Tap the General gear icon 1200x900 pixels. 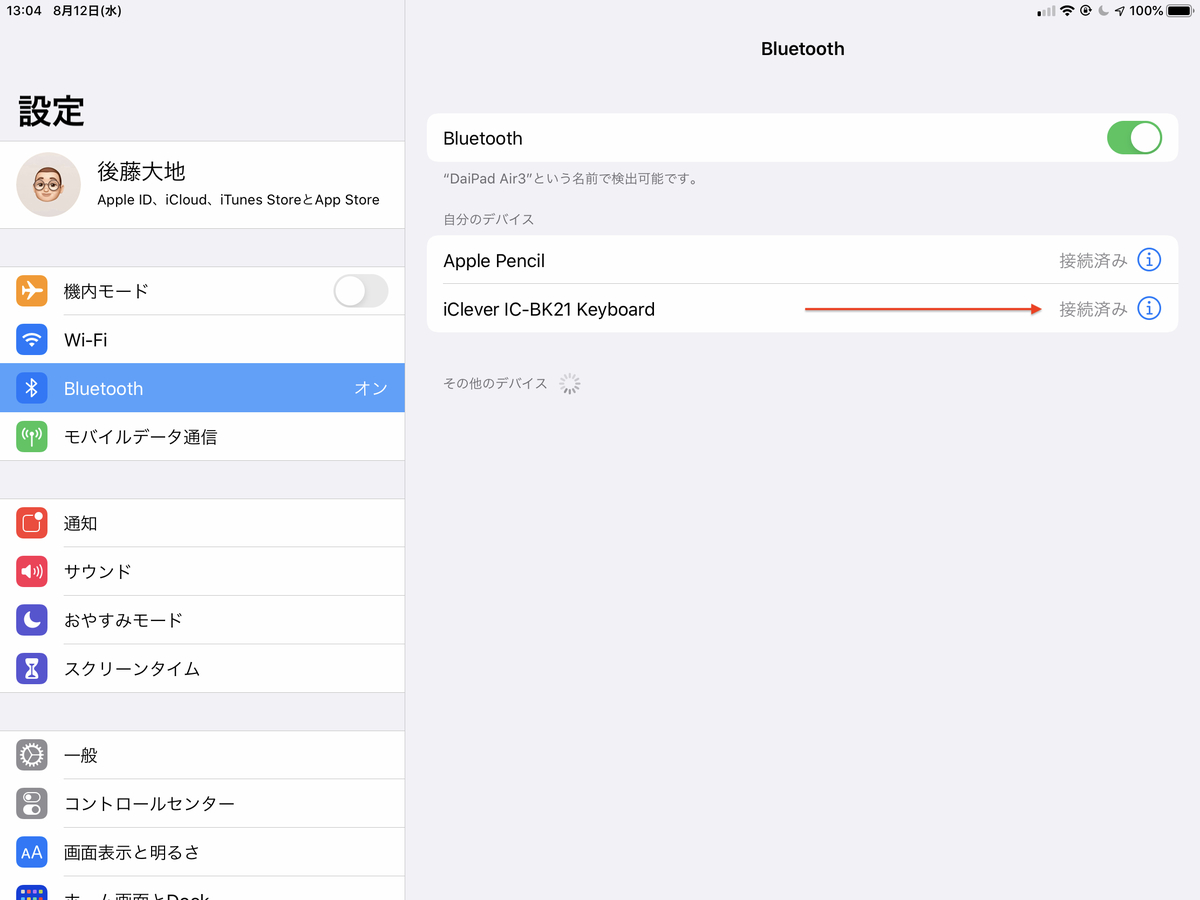point(32,755)
